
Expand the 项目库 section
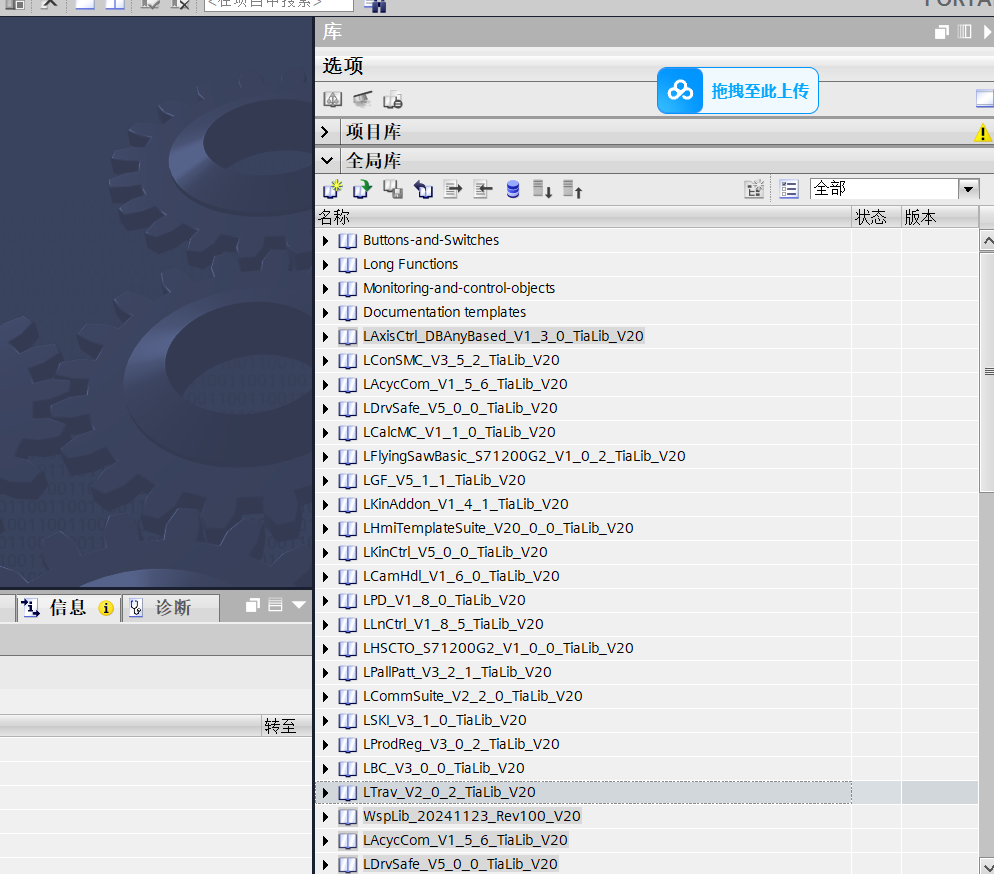325,132
